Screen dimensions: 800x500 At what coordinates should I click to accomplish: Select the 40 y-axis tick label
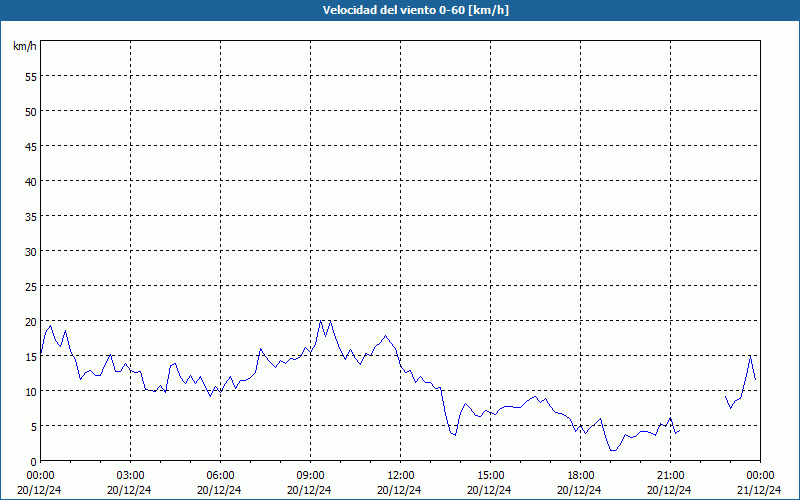[x=30, y=181]
